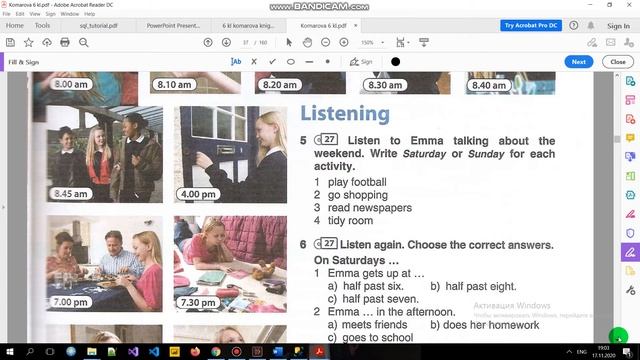The height and width of the screenshot is (360, 640).
Task: Open the Protect shield tool in sidebar
Action: 630,233
